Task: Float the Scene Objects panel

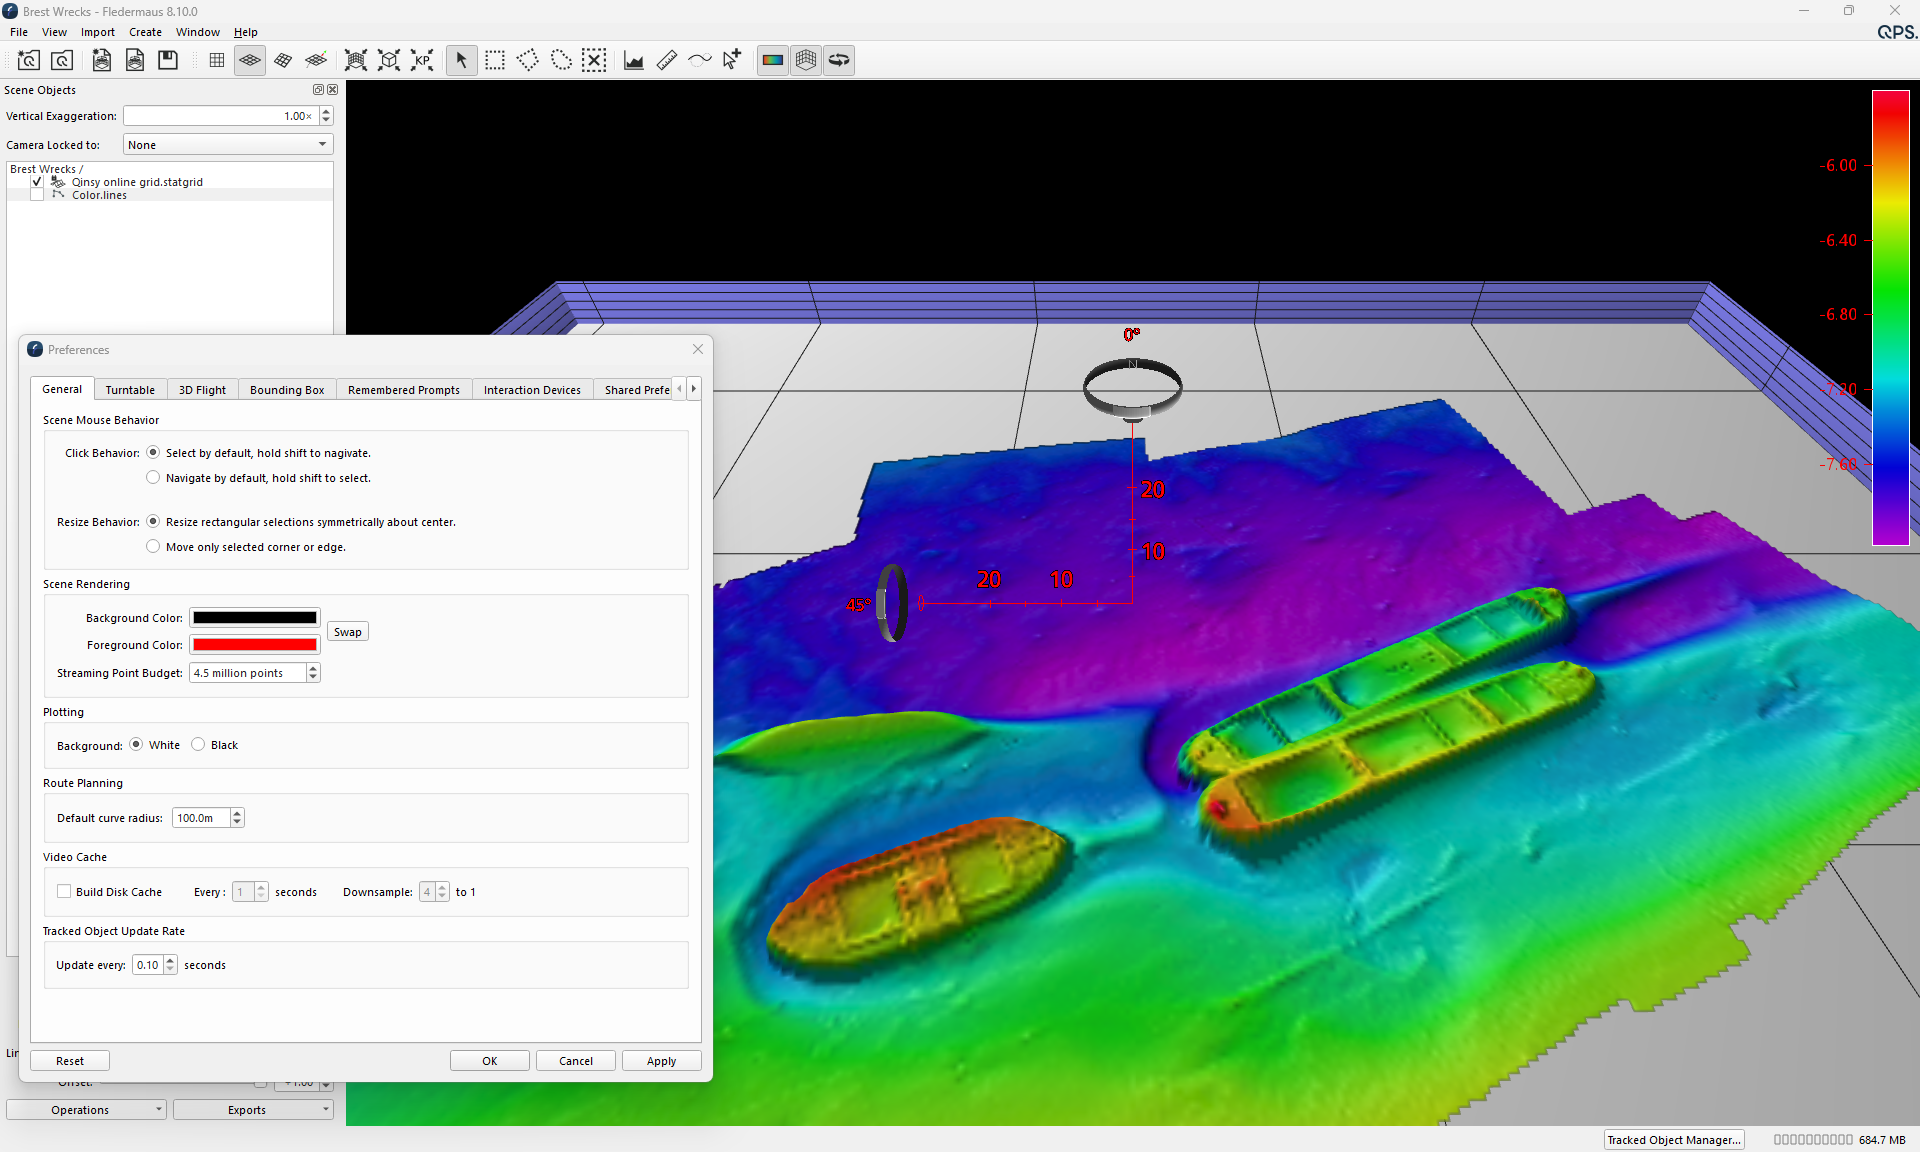Action: (x=318, y=90)
